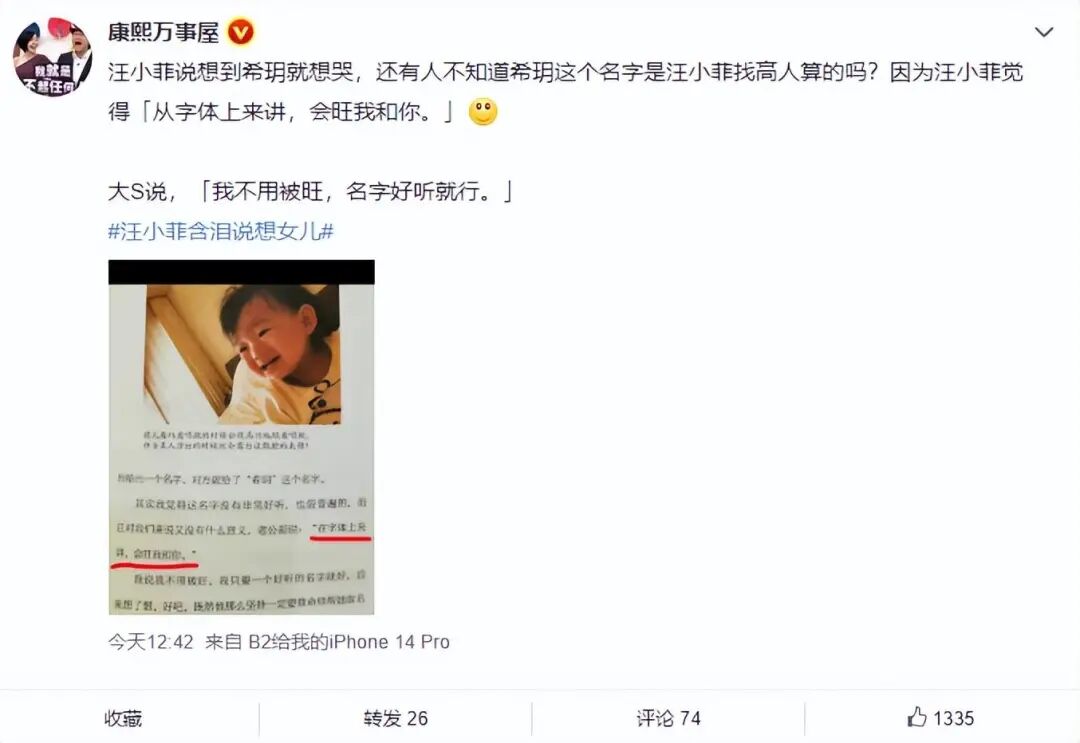
Task: Click the 今天12:42 timestamp
Action: 150,642
